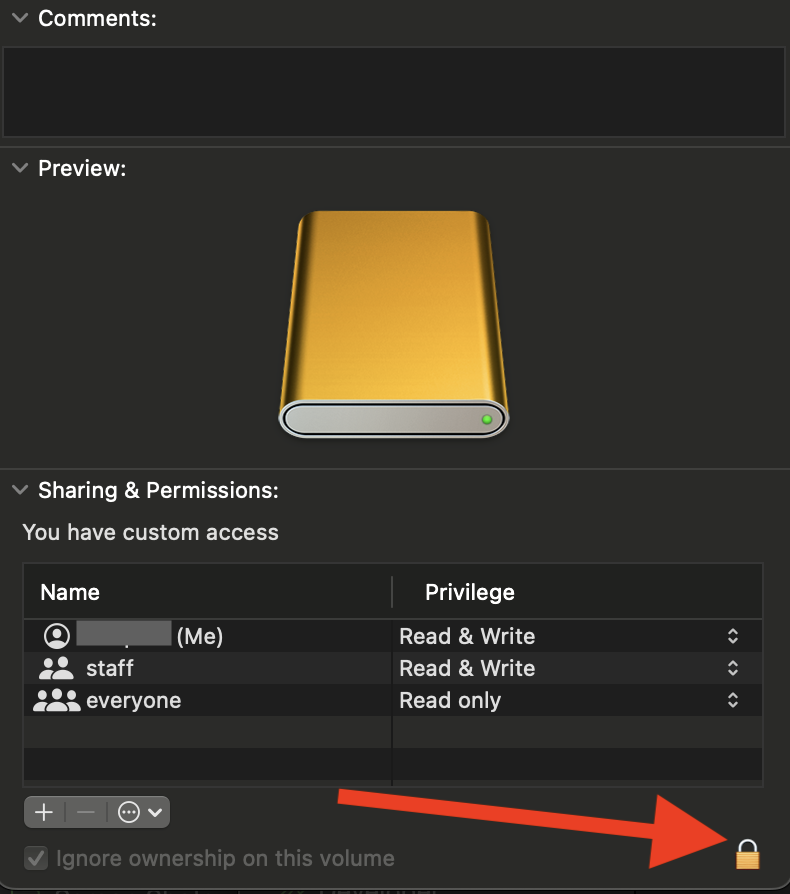
Task: Toggle Ignore ownership on this volume checkbox
Action: 36,858
